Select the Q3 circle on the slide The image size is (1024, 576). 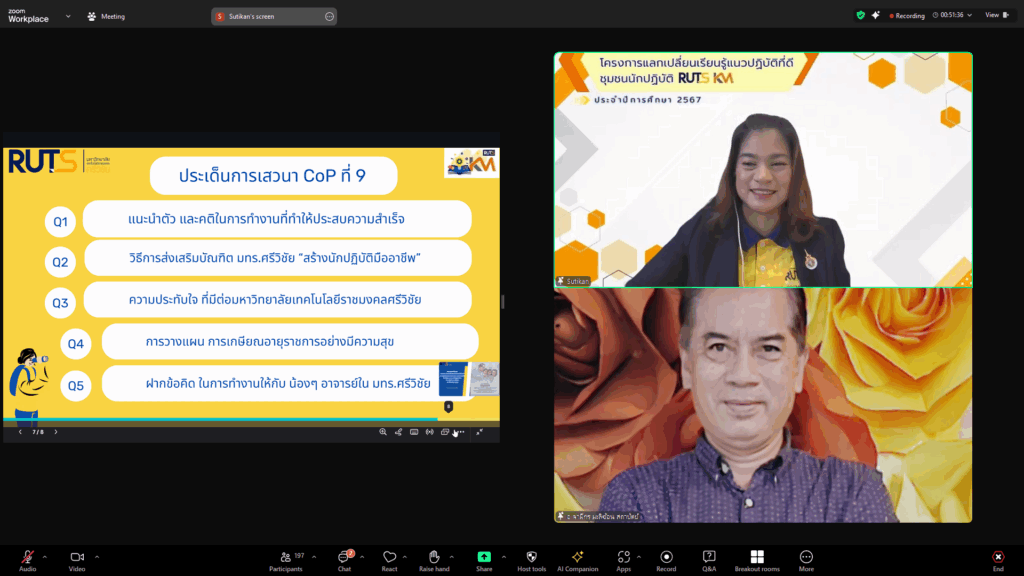click(x=60, y=302)
